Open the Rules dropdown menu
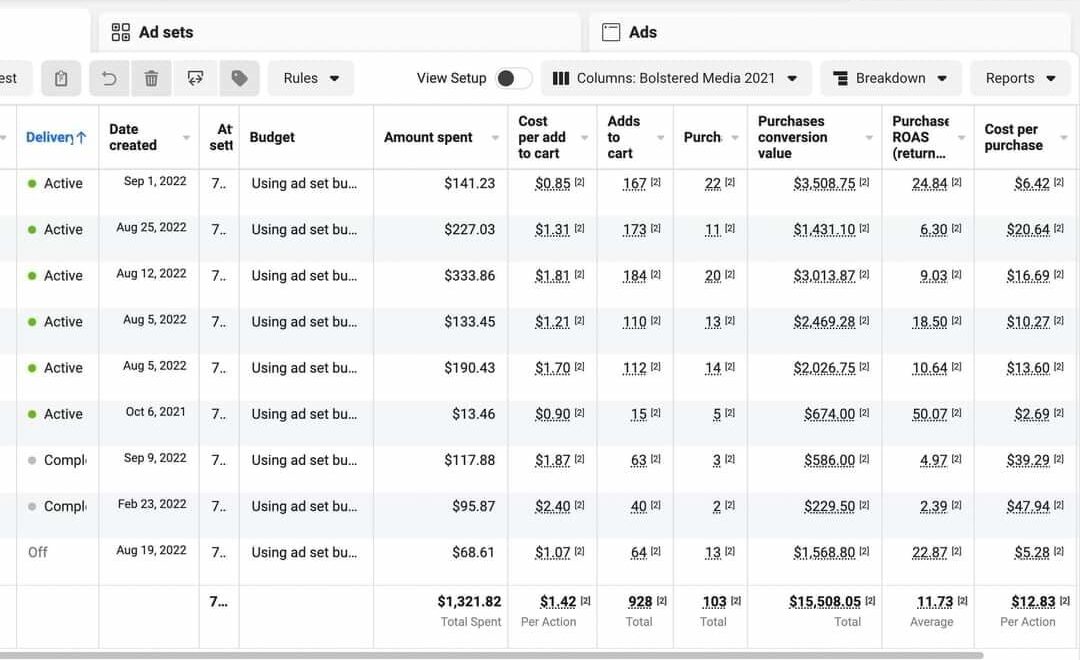1080x660 pixels. [x=311, y=78]
